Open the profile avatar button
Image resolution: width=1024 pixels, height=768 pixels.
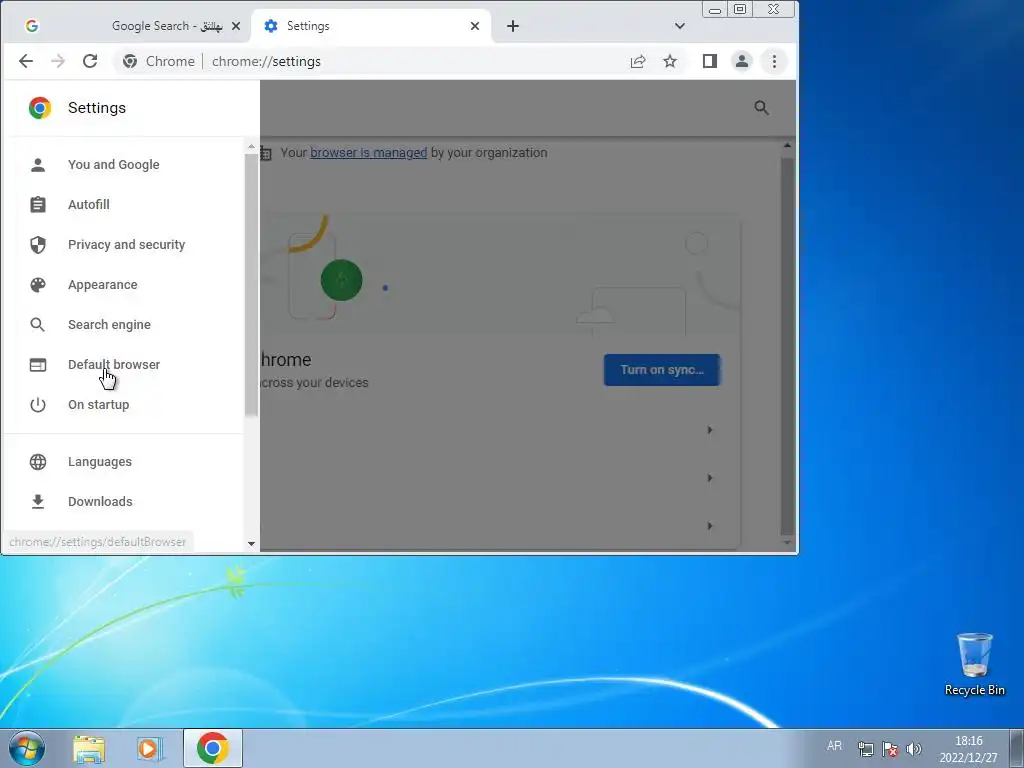(742, 61)
